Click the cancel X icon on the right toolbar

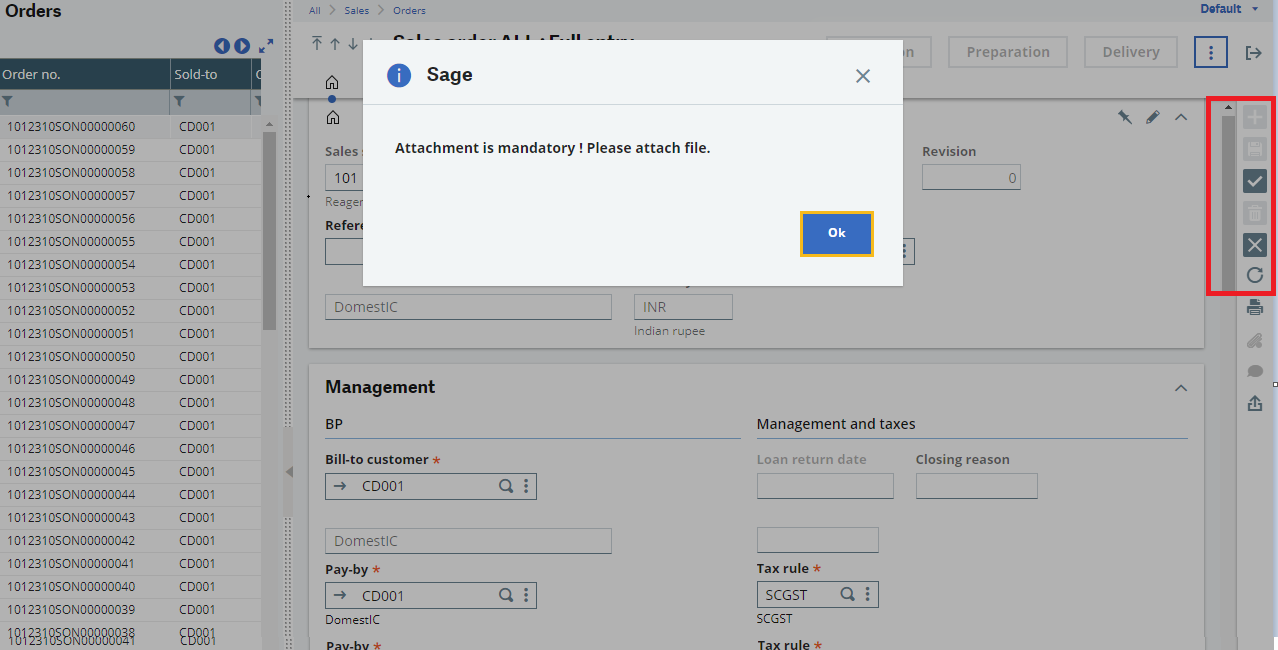[x=1254, y=245]
